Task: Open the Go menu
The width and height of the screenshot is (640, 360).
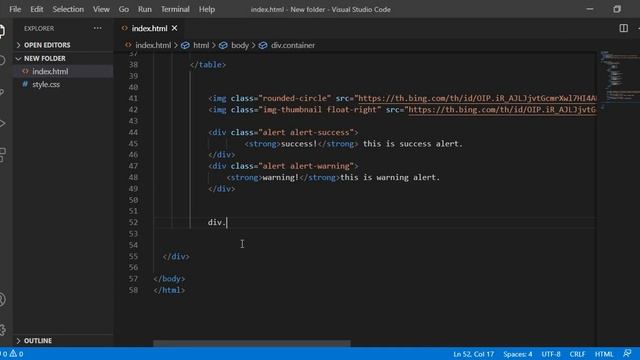Action: [124, 9]
